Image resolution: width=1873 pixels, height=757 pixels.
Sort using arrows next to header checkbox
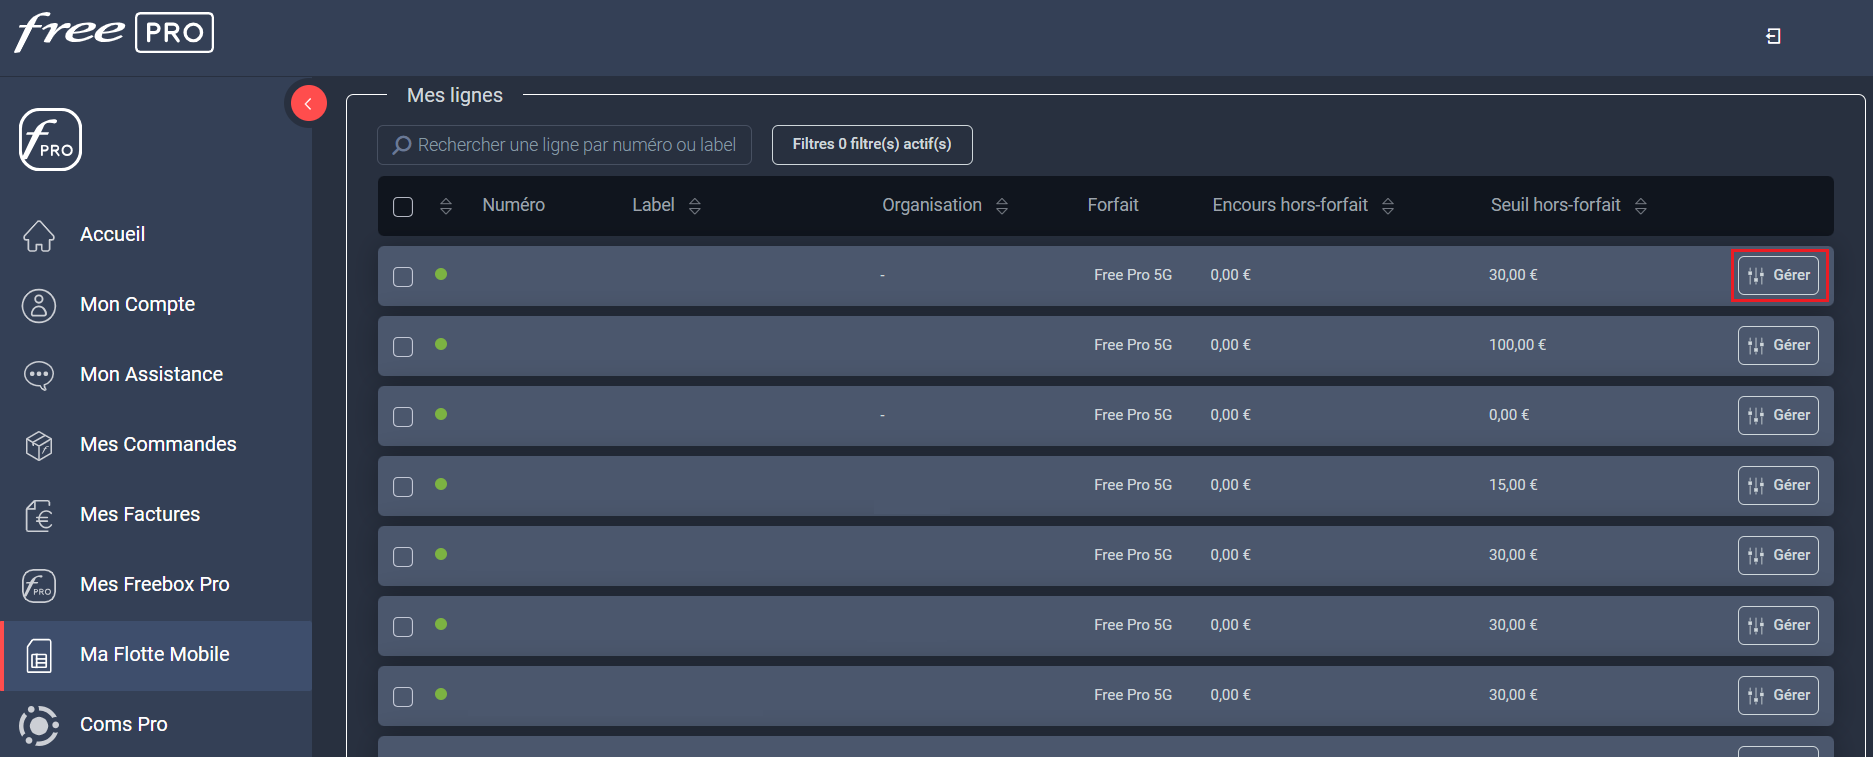[x=446, y=206]
